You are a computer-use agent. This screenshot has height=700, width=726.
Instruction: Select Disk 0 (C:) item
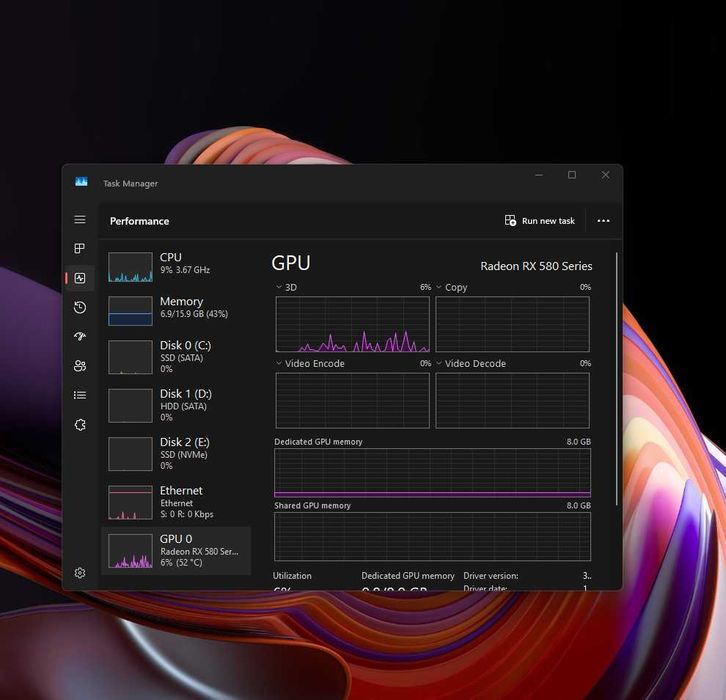click(x=176, y=357)
